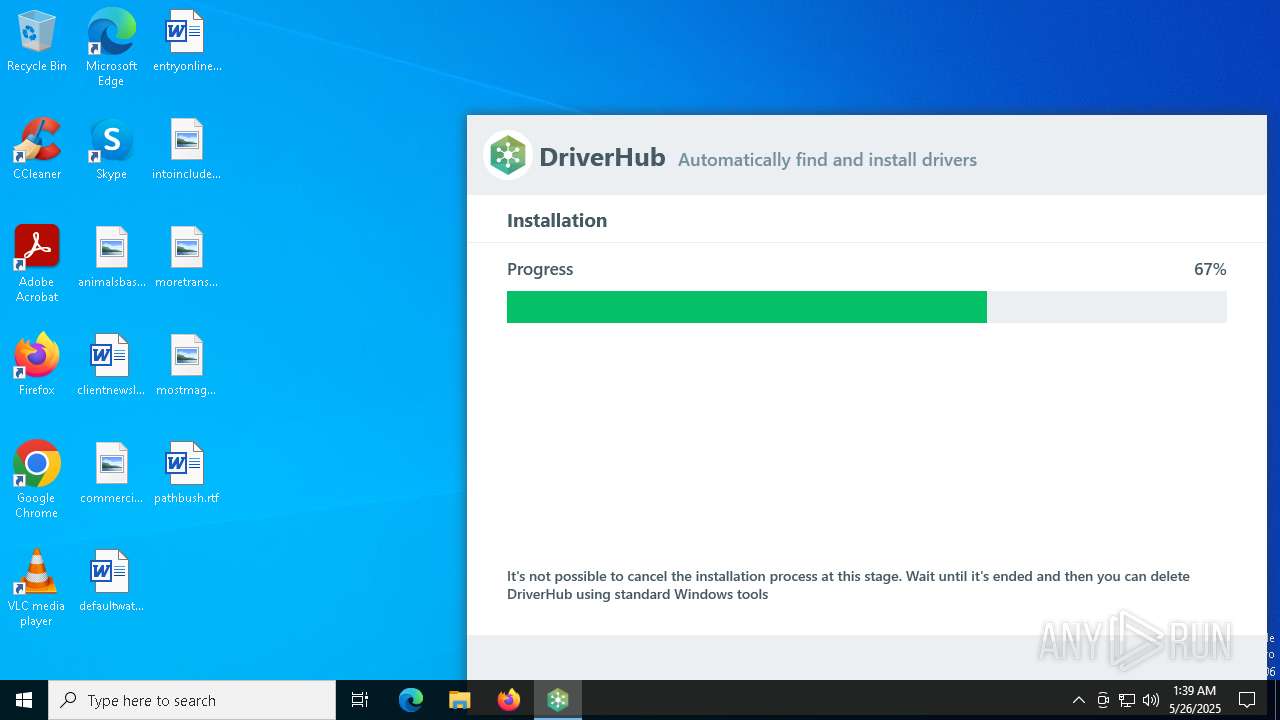This screenshot has width=1280, height=720.
Task: Select the mostmag image file icon
Action: pyautogui.click(x=187, y=366)
